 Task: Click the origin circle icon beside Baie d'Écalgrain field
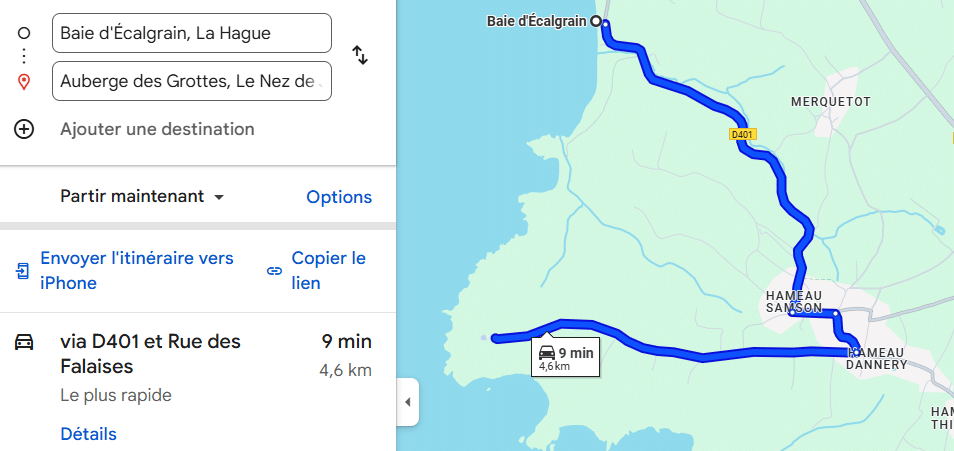tap(24, 33)
